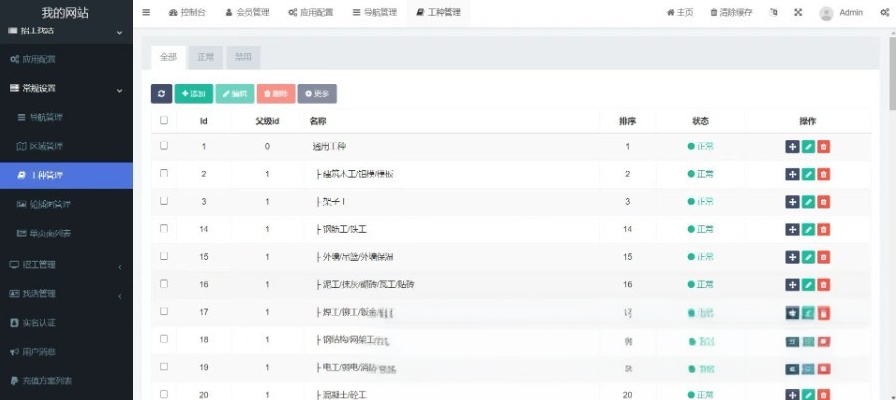Open the Admin user menu

(841, 13)
